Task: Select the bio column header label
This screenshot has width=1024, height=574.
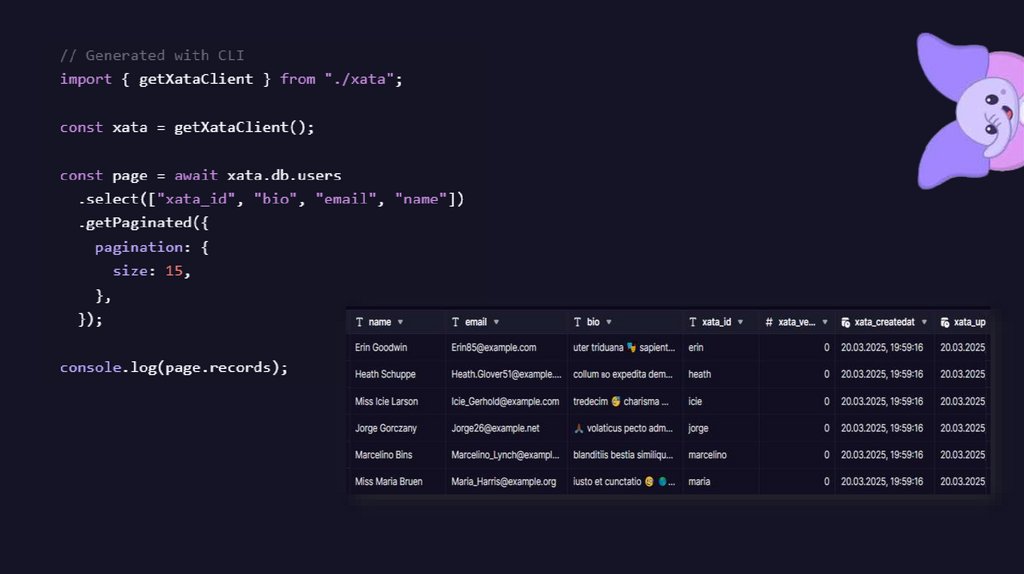Action: [593, 322]
